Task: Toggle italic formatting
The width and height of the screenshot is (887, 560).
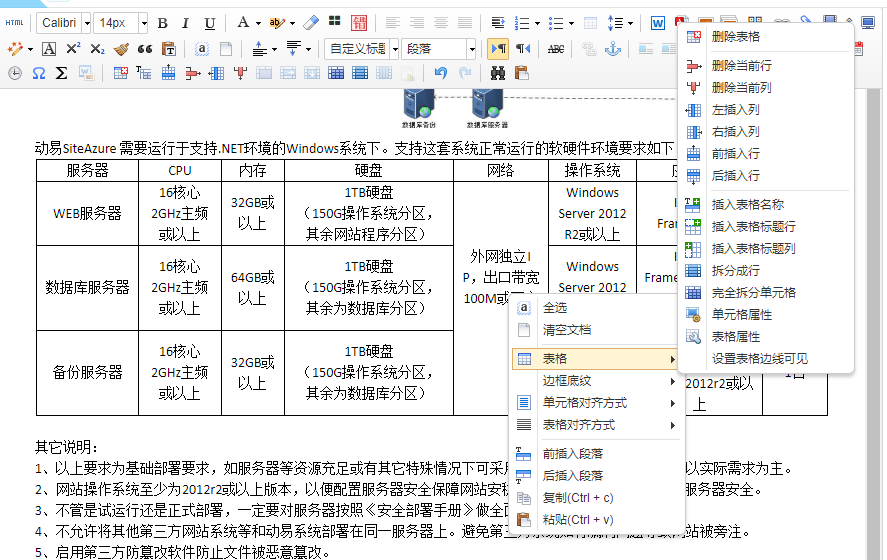Action: (186, 23)
